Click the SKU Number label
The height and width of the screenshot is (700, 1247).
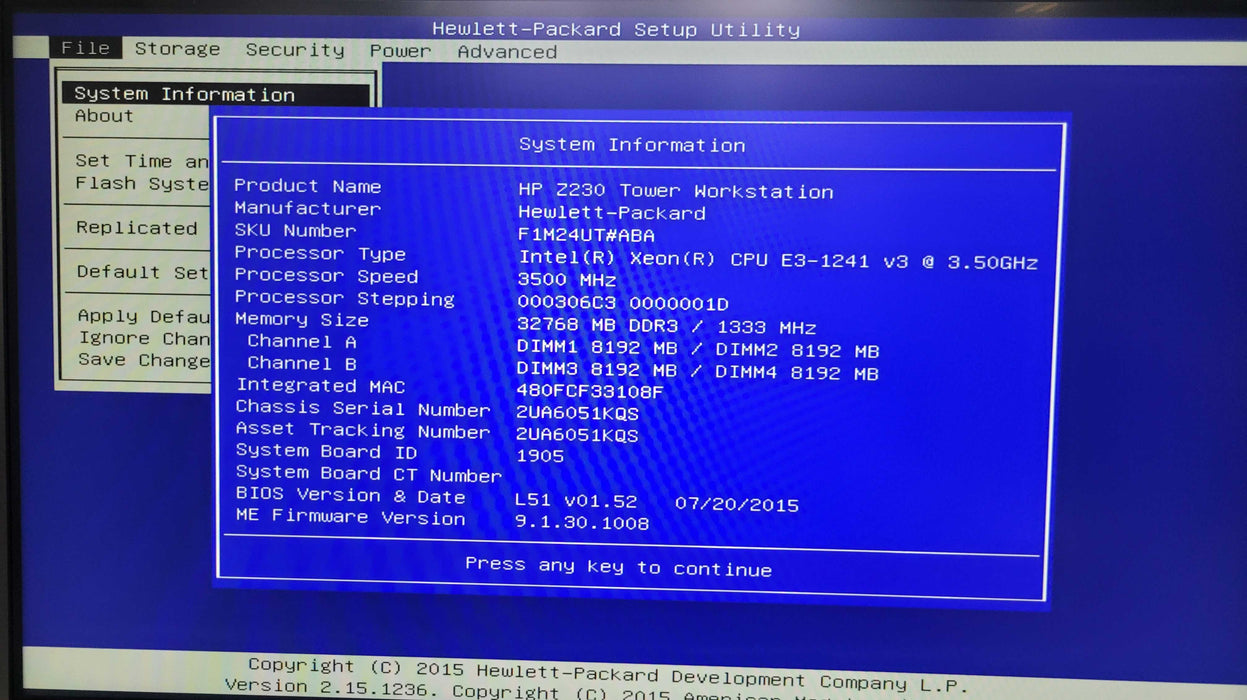click(x=295, y=230)
